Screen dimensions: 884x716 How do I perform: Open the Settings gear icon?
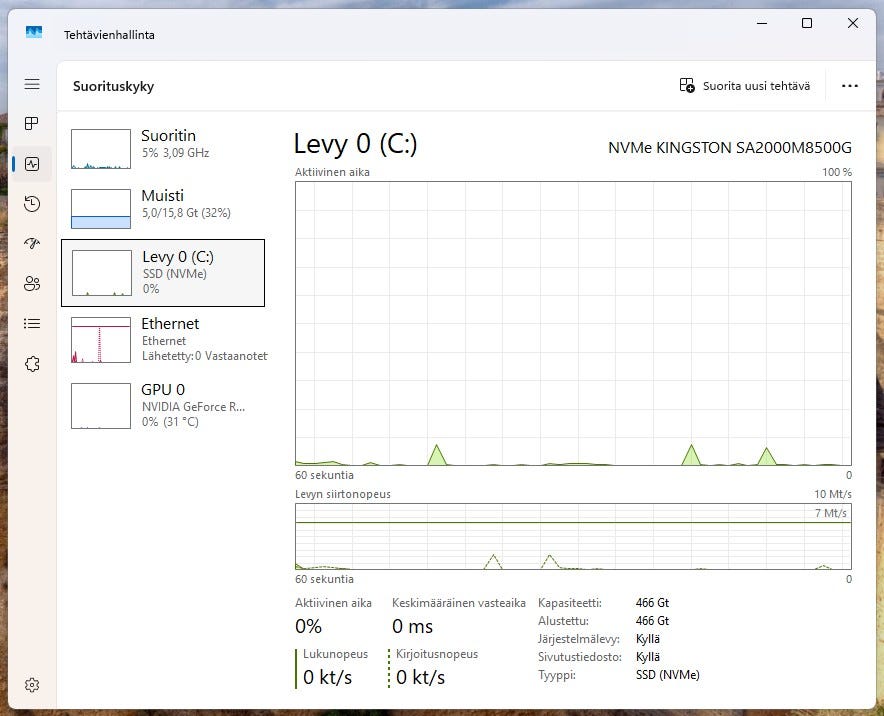tap(32, 684)
